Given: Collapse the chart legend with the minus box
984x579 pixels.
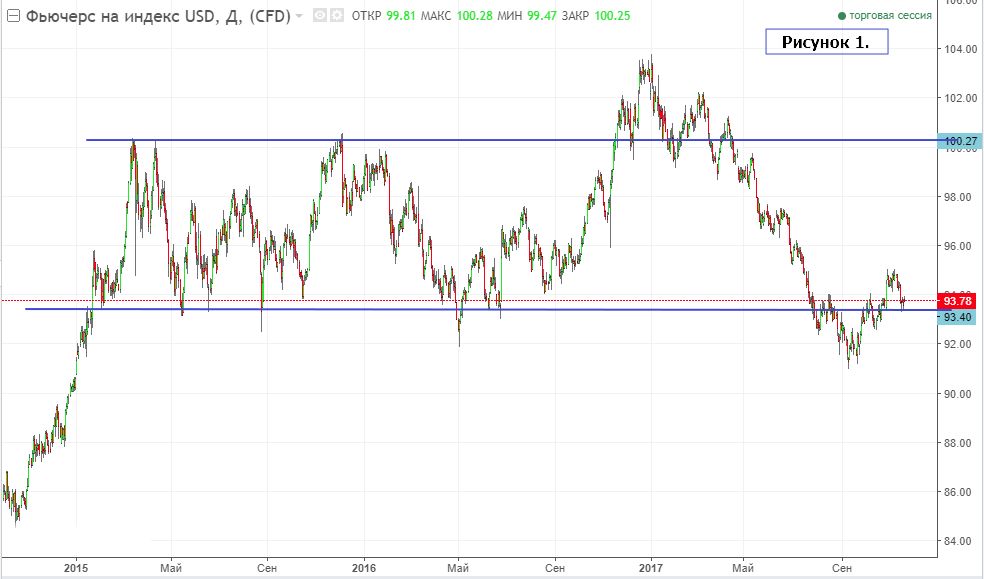Looking at the screenshot, I should [12, 16].
